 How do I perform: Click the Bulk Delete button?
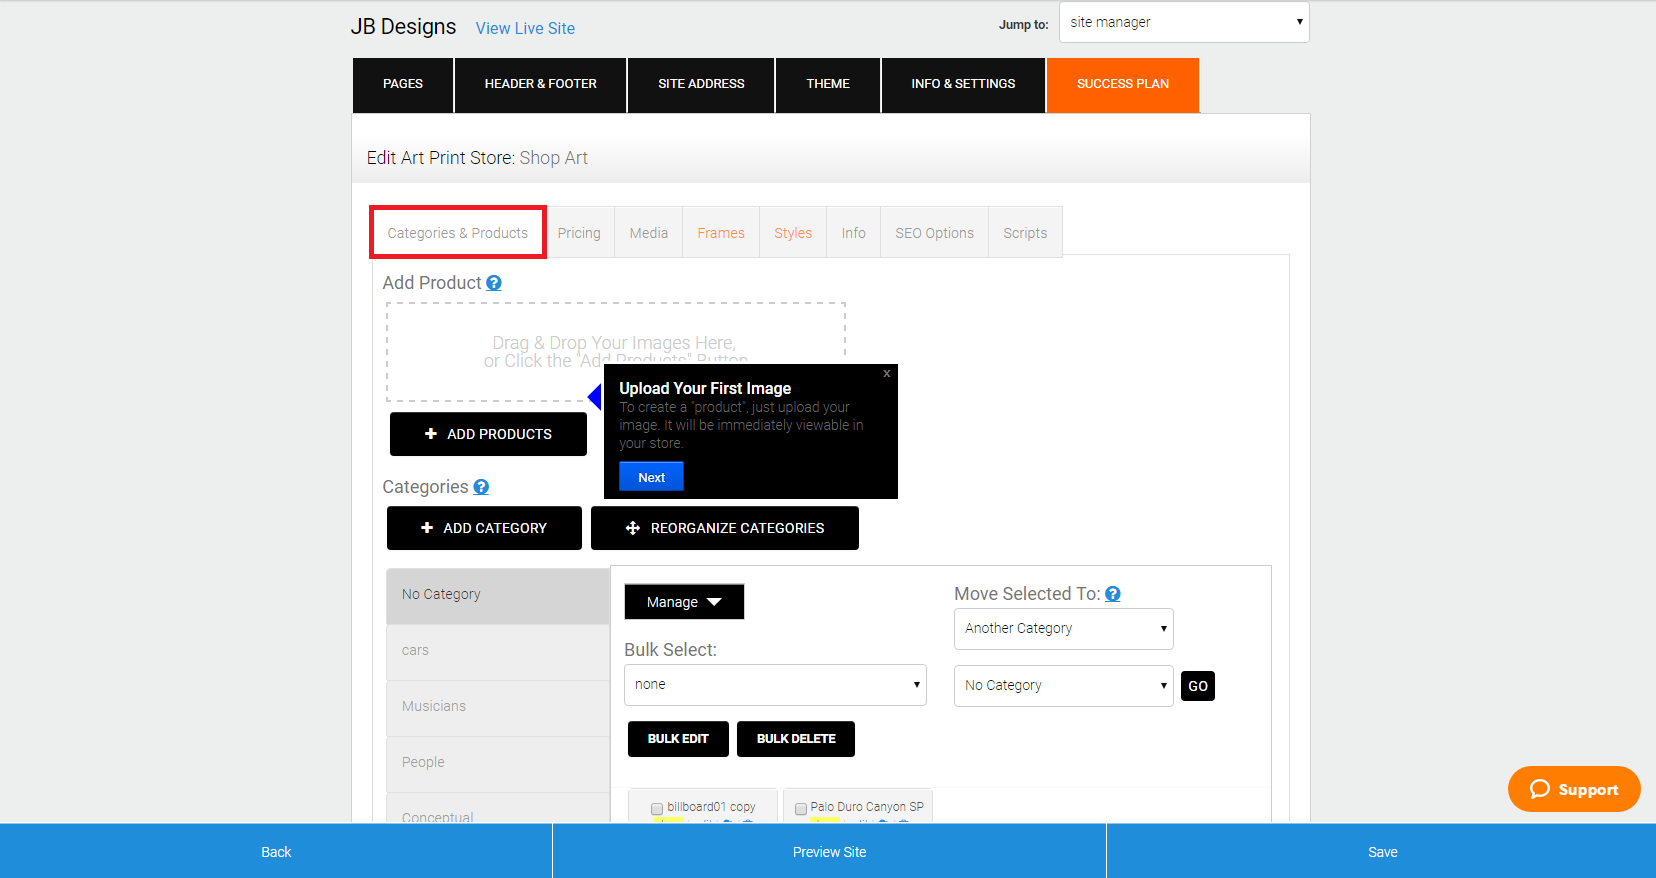pos(796,739)
